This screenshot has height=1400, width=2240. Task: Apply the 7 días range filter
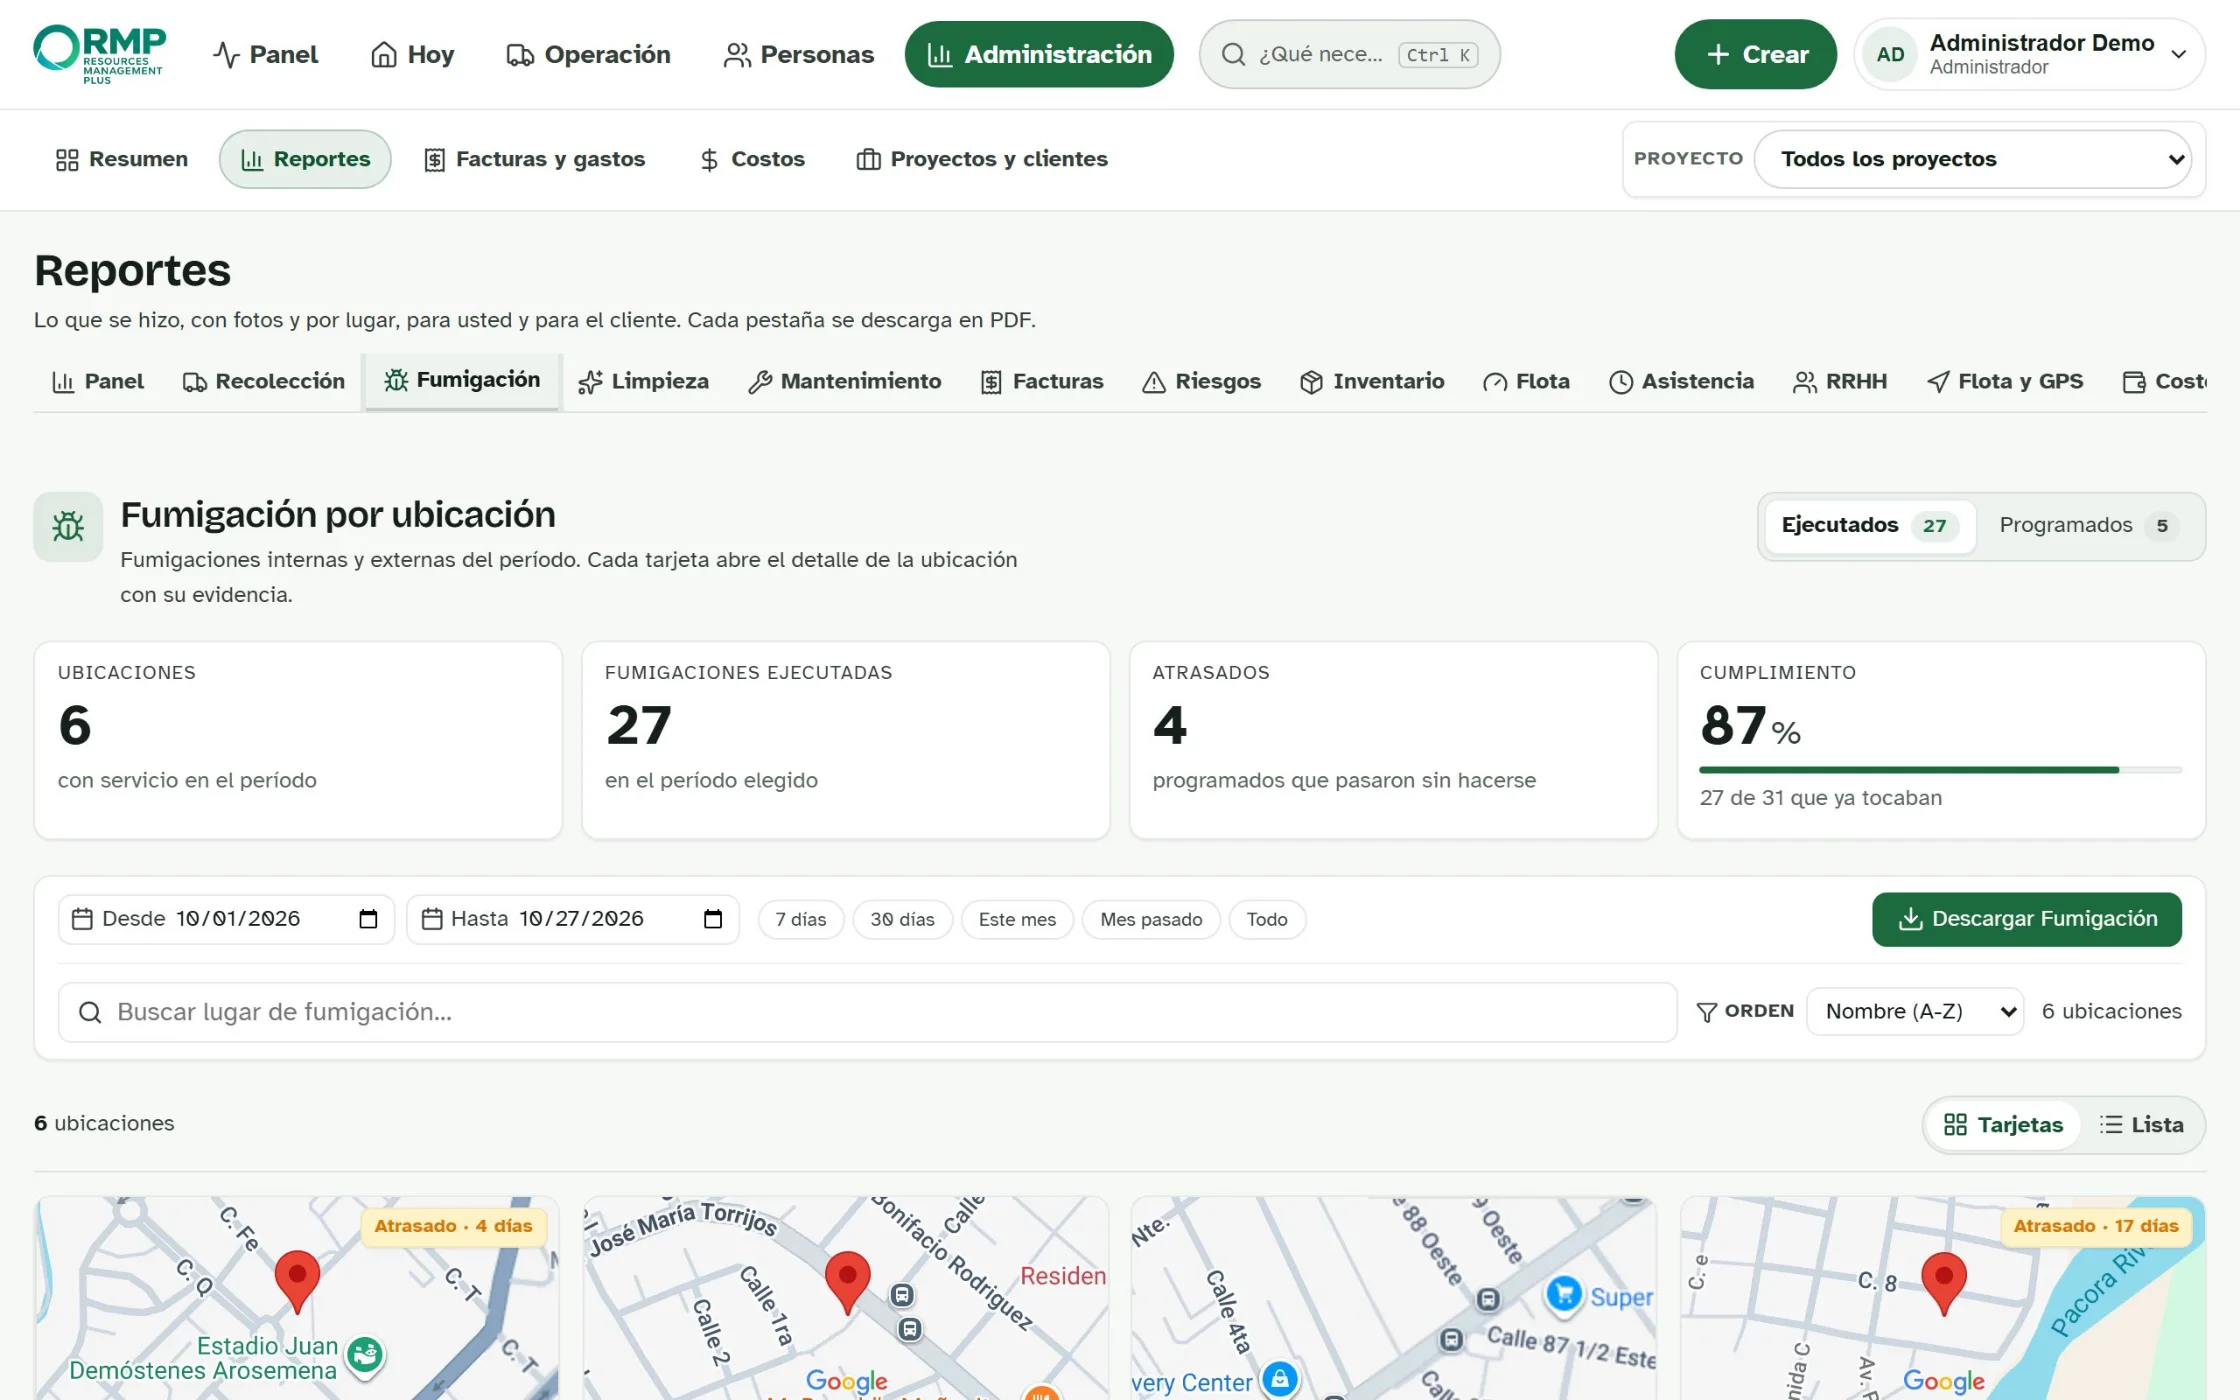point(800,919)
